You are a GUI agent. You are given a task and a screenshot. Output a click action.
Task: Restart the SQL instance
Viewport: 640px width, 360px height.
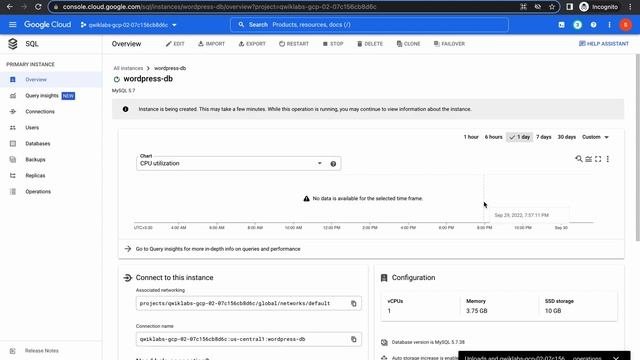tap(294, 44)
